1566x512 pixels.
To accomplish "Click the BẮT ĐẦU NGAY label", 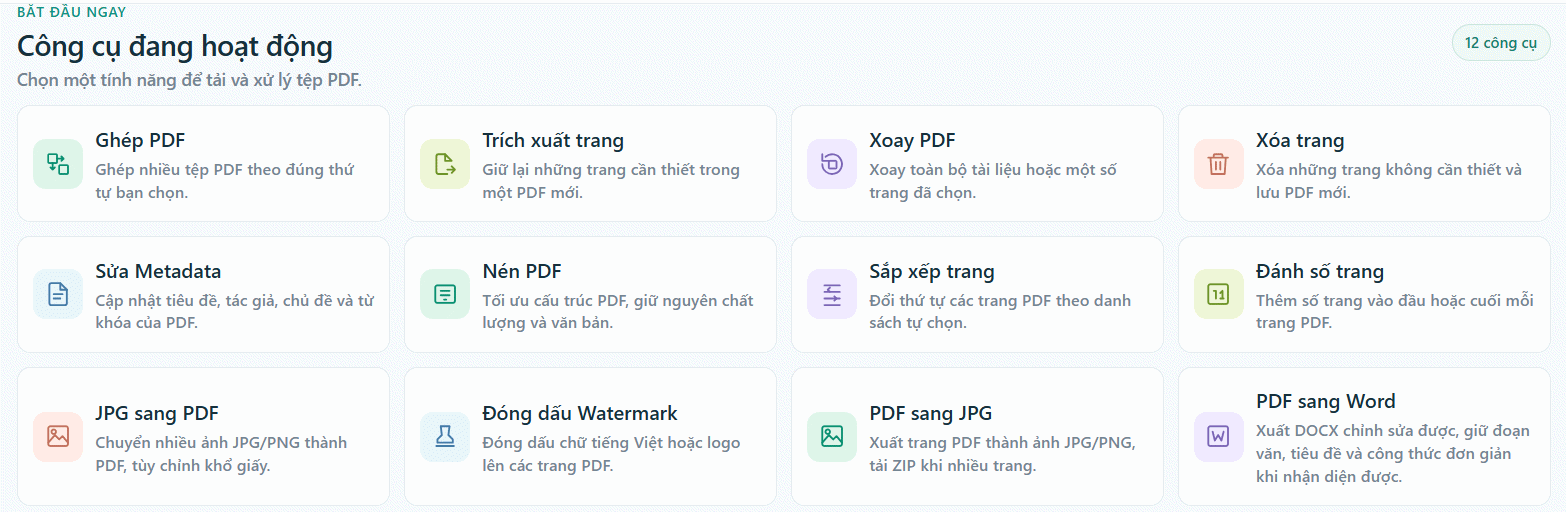I will pos(72,12).
